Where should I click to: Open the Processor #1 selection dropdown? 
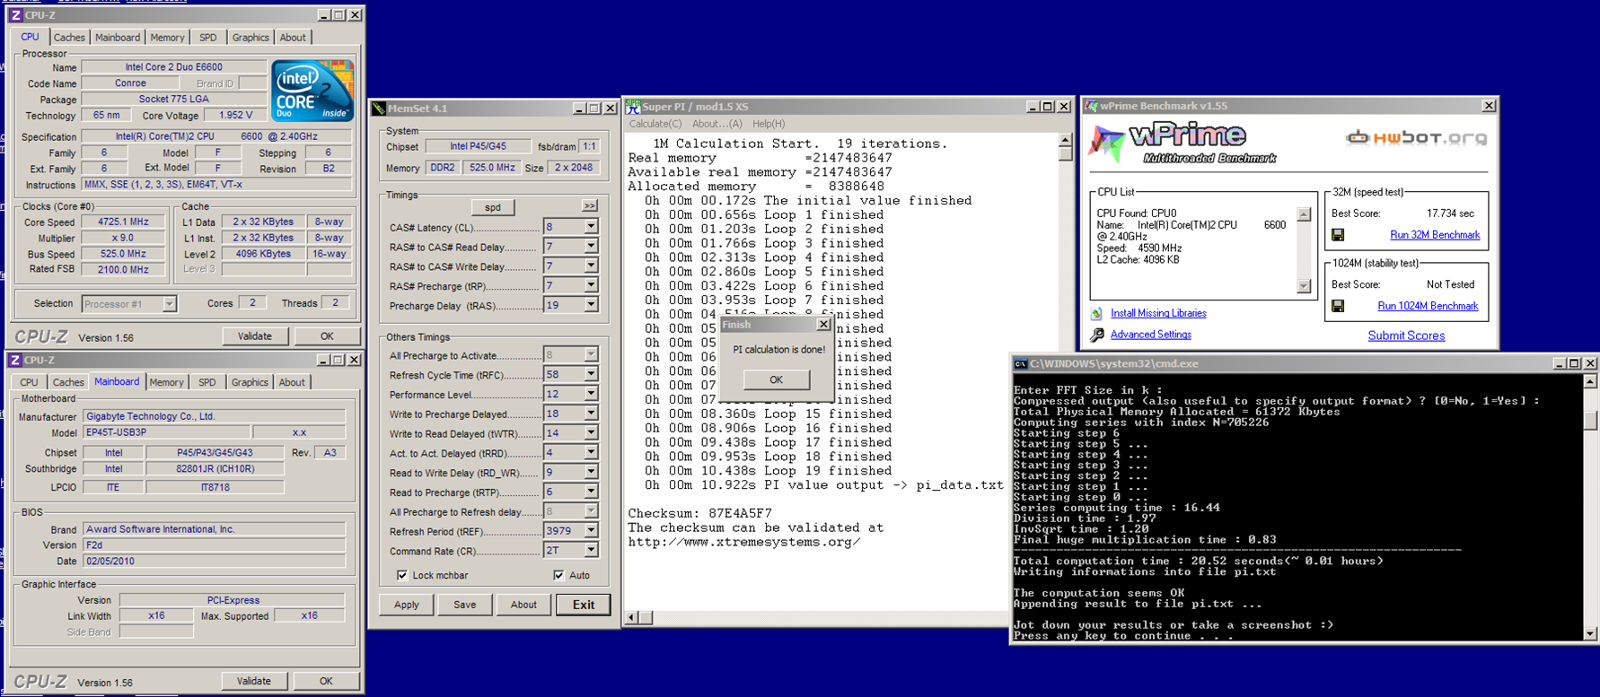point(169,304)
